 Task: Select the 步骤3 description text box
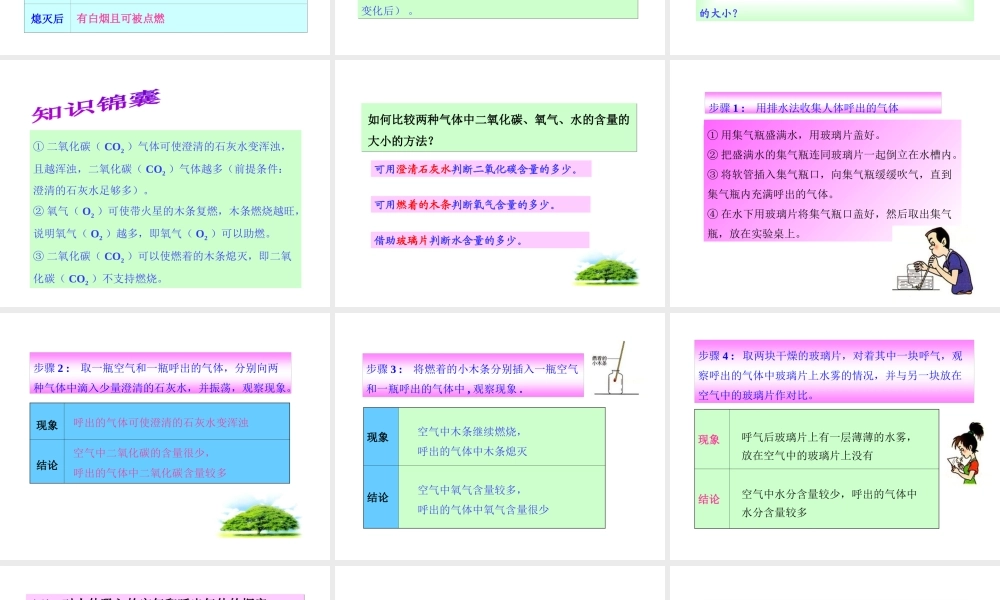pyautogui.click(x=473, y=376)
